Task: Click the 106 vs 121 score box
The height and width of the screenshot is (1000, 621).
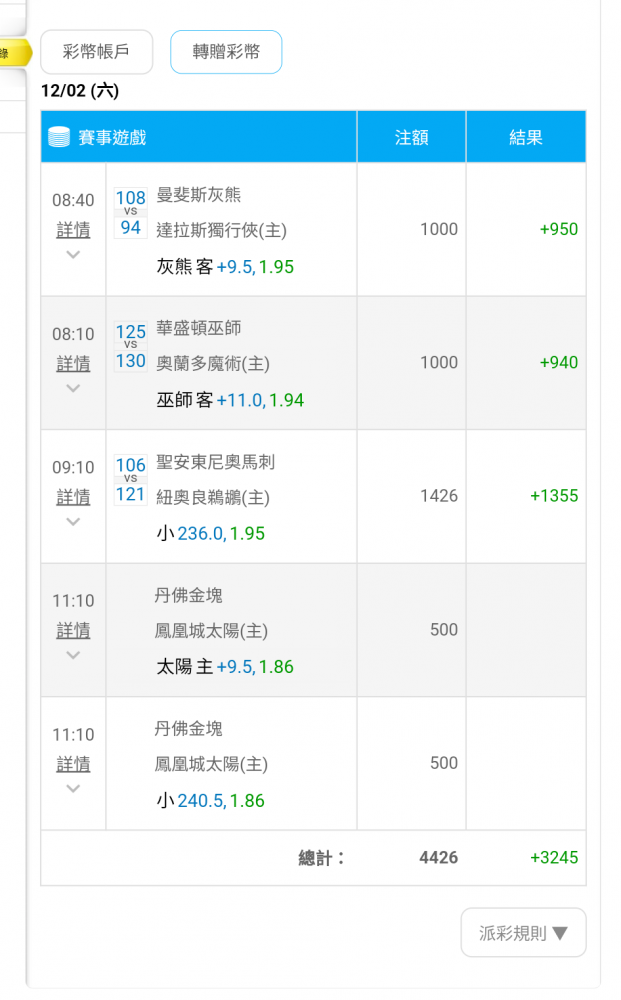Action: tap(130, 479)
